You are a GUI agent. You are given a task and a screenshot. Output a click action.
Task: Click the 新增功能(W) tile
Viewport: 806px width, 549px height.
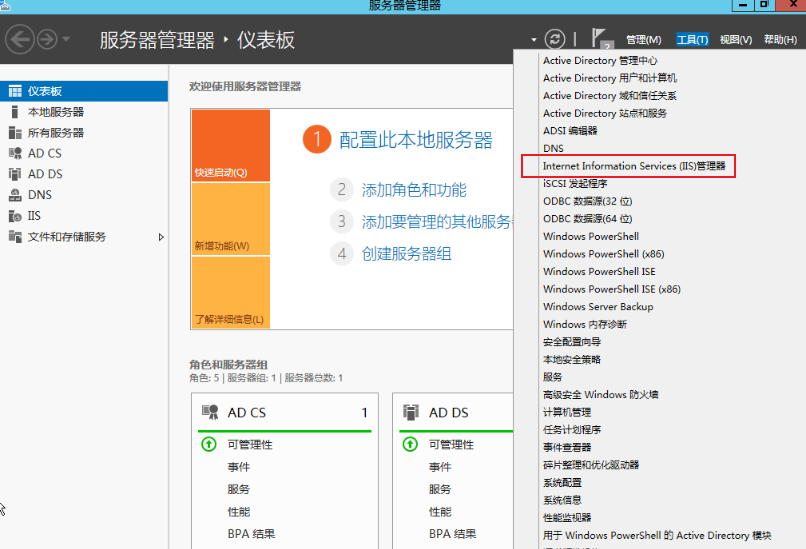pos(231,219)
